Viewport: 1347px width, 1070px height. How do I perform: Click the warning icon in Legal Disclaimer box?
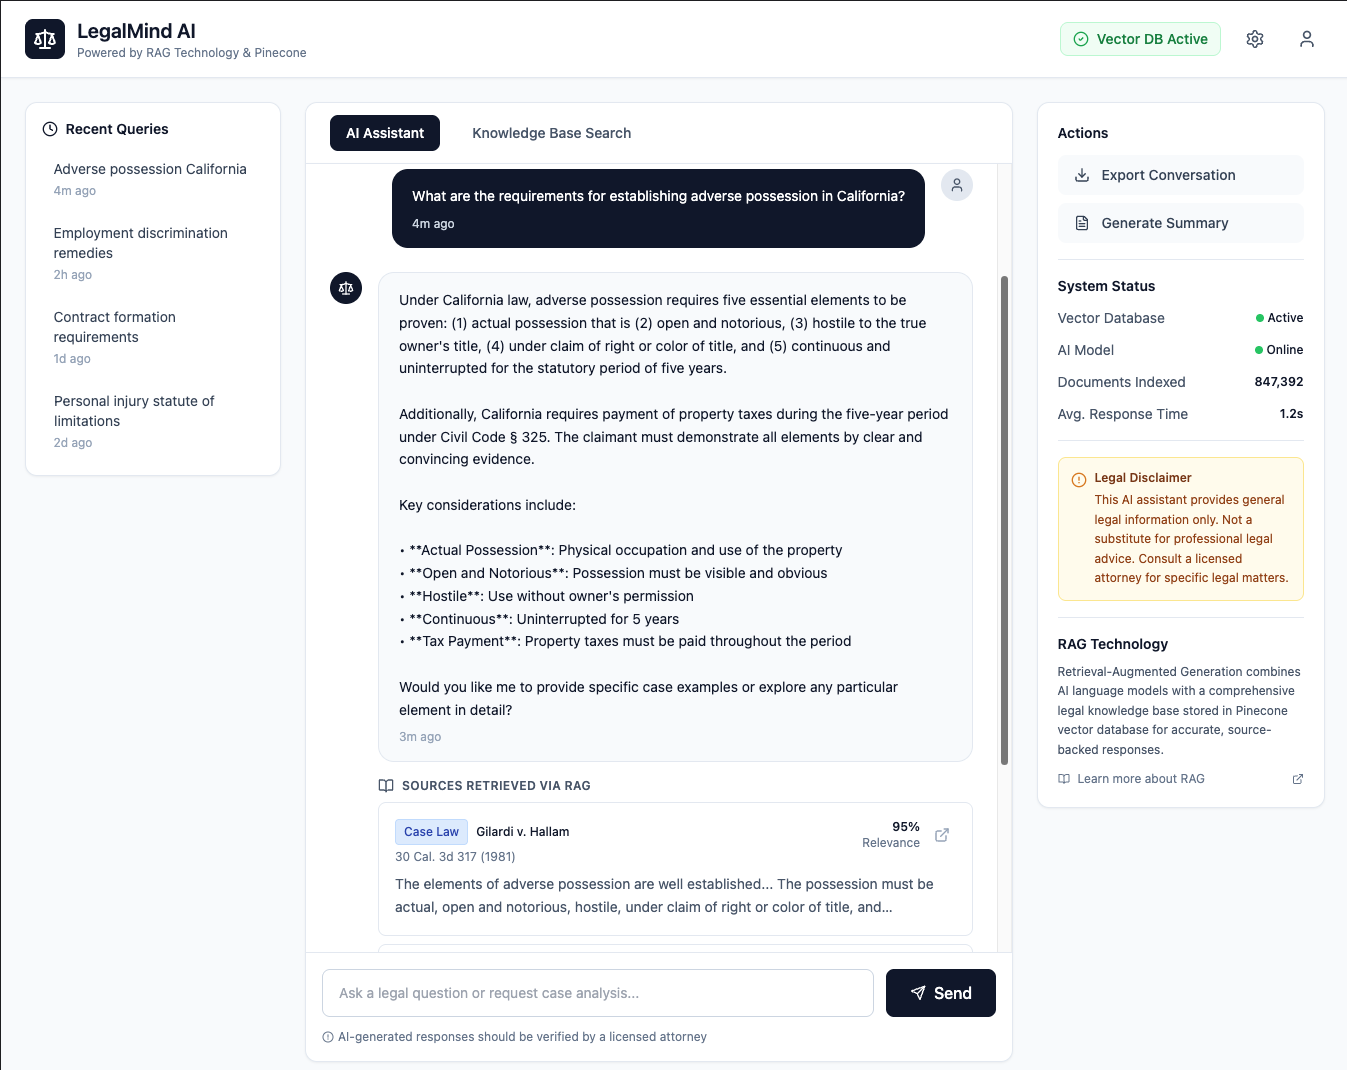(1078, 479)
